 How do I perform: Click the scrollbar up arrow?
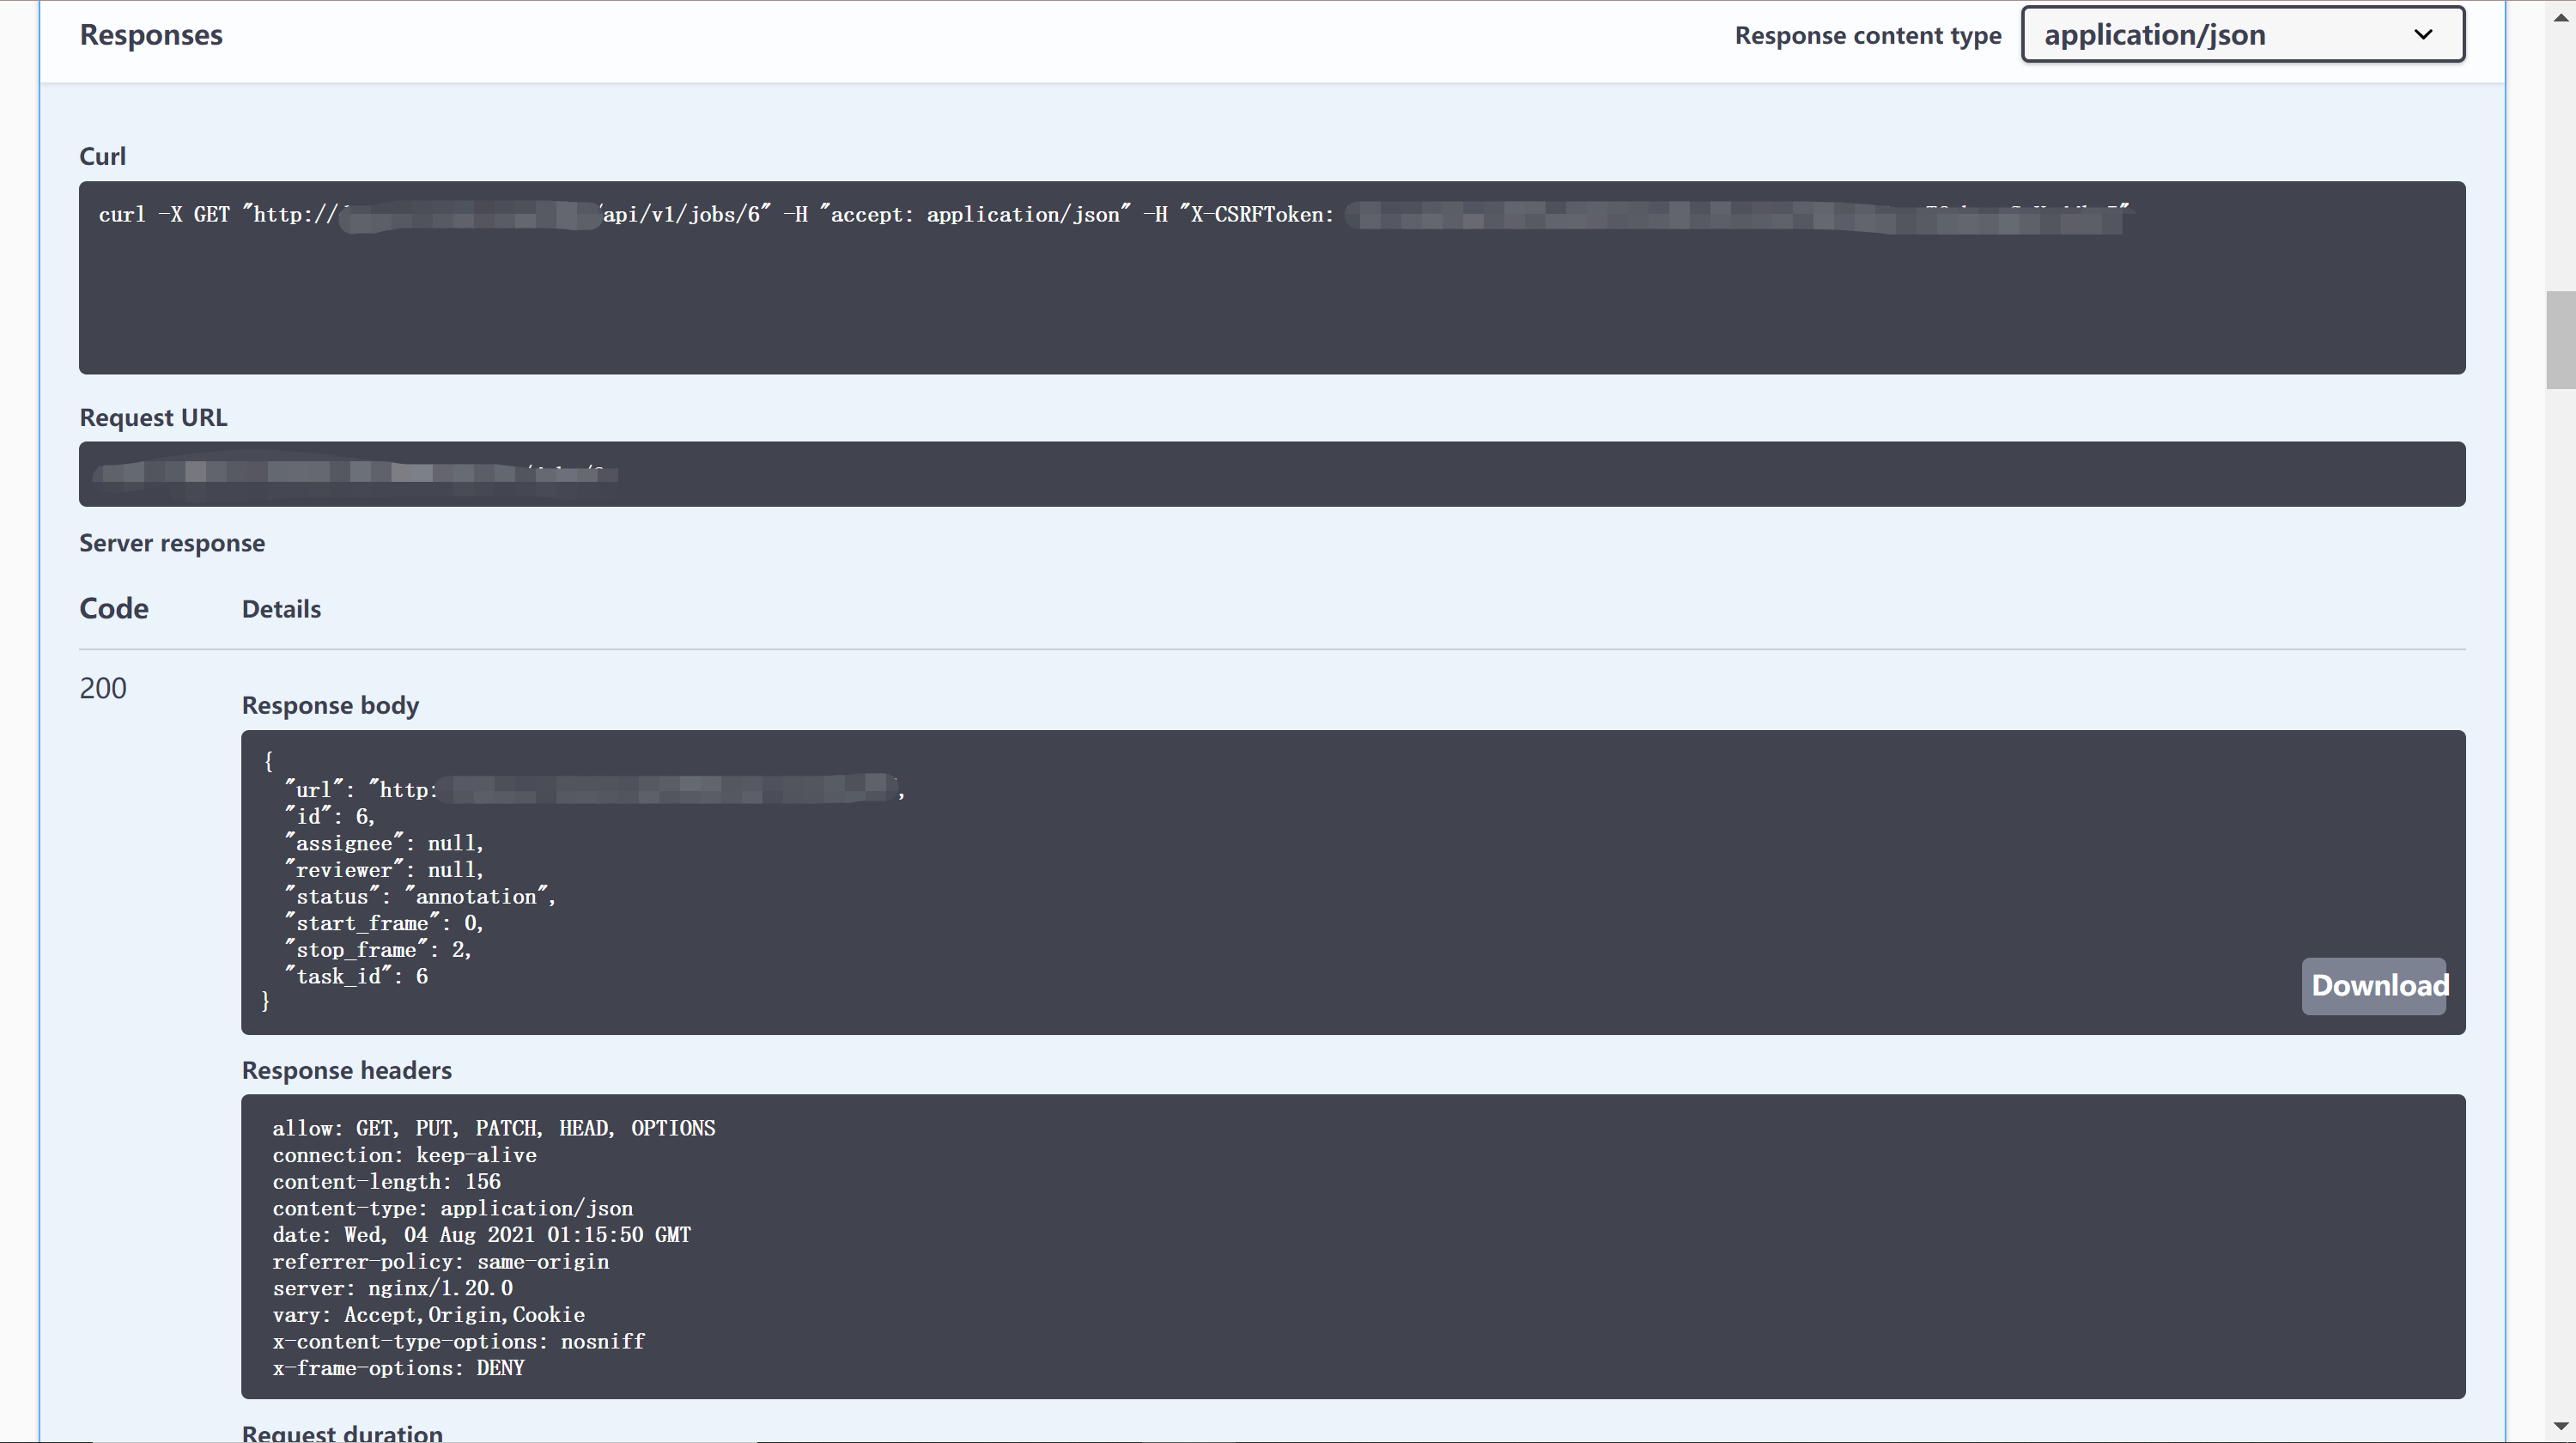pos(2560,18)
